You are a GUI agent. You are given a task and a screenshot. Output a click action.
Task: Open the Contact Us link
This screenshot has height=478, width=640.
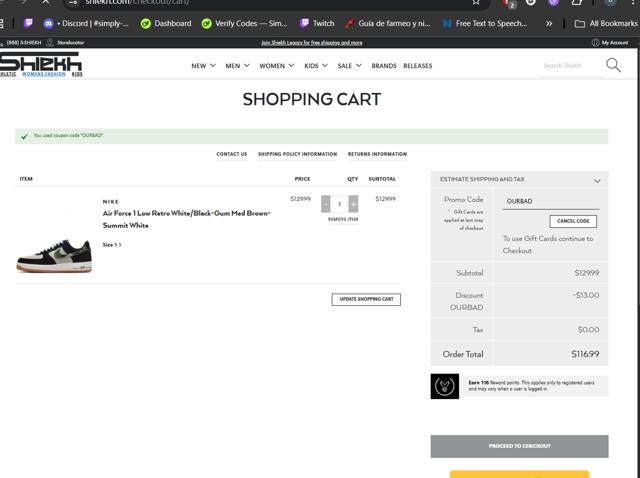click(x=231, y=154)
